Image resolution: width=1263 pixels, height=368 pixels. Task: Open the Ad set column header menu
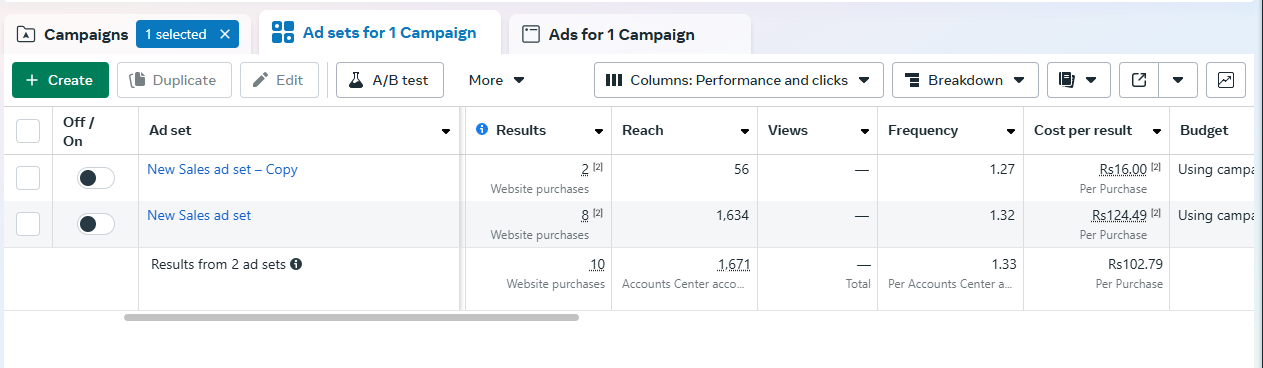(x=445, y=132)
